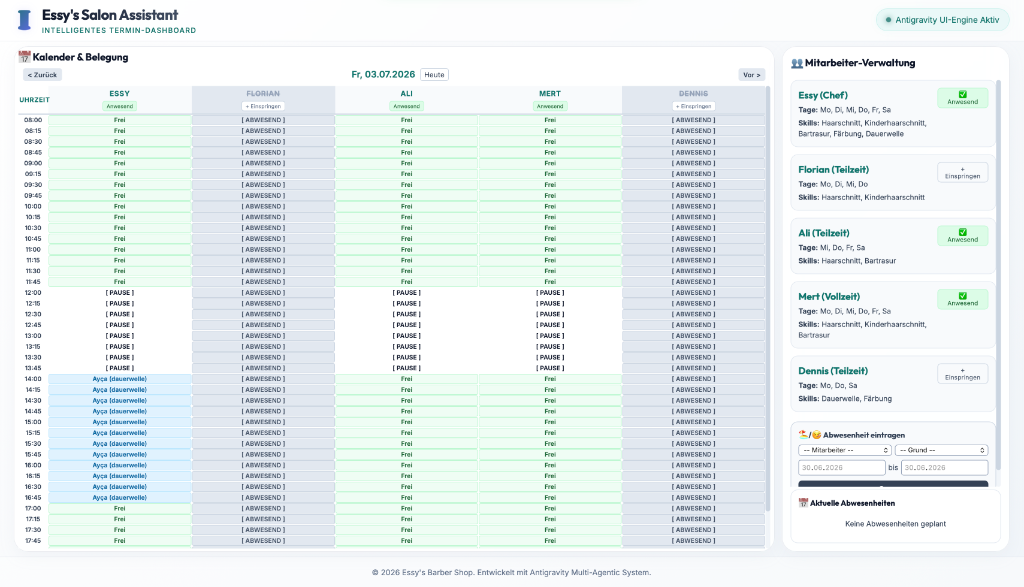Click the UHRZEIT column header
Viewport: 1024px width, 587px height.
click(x=34, y=100)
